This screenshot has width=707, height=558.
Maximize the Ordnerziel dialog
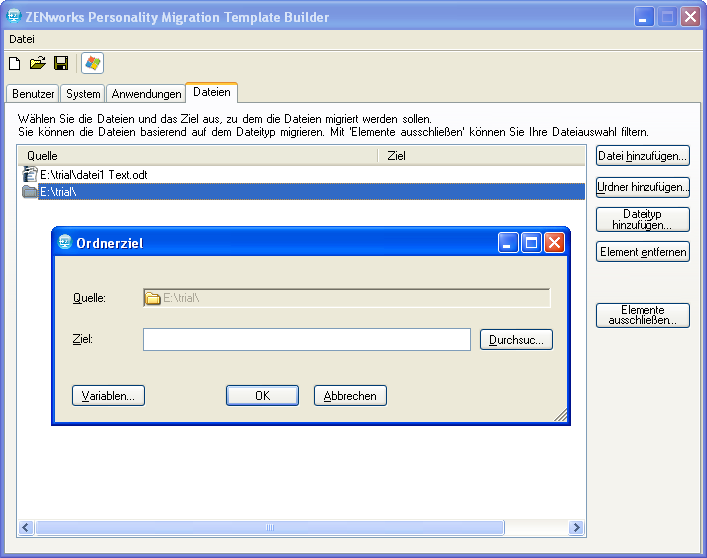[531, 242]
